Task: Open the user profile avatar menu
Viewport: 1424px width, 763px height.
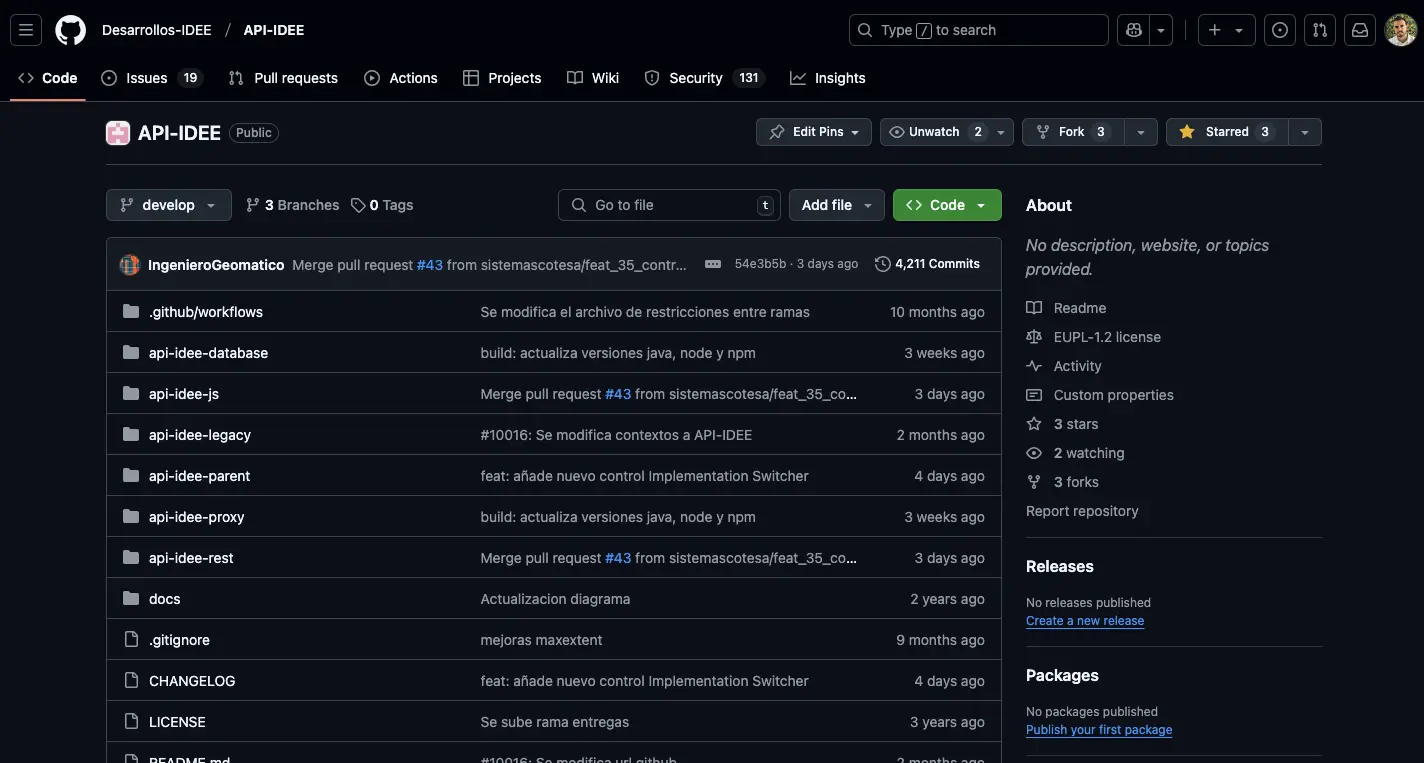Action: point(1400,30)
